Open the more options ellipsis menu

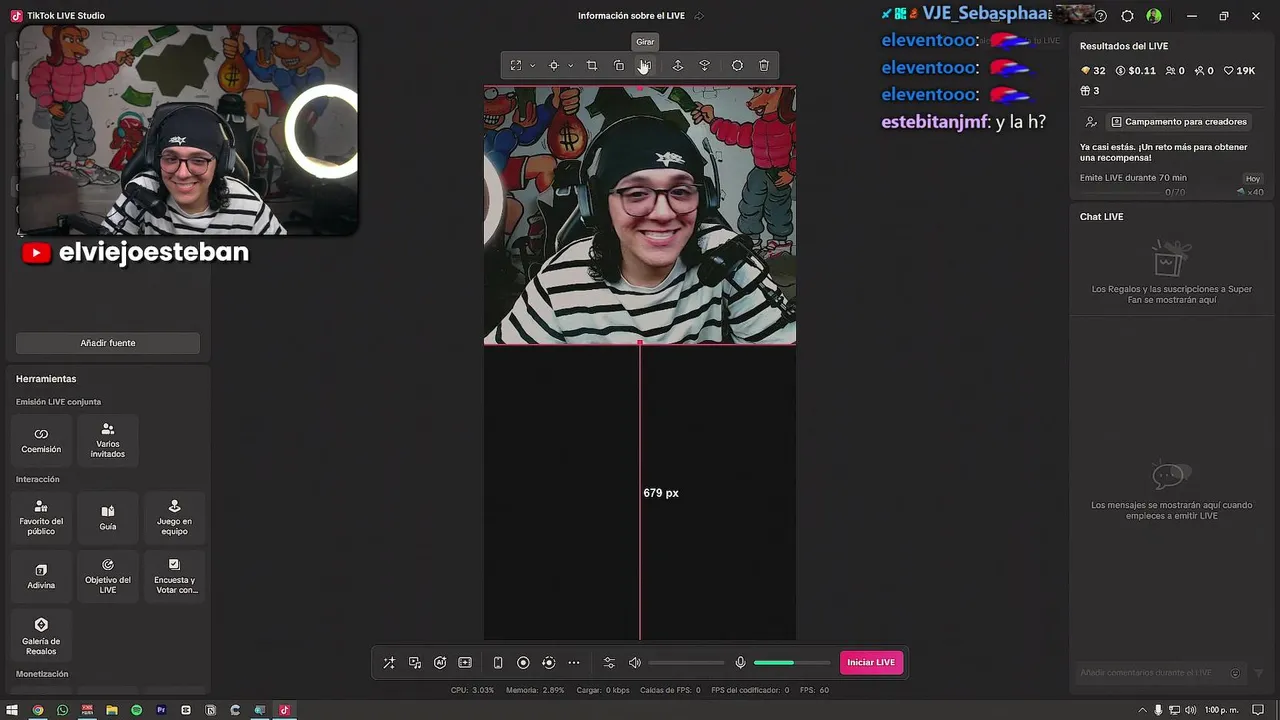[x=574, y=663]
